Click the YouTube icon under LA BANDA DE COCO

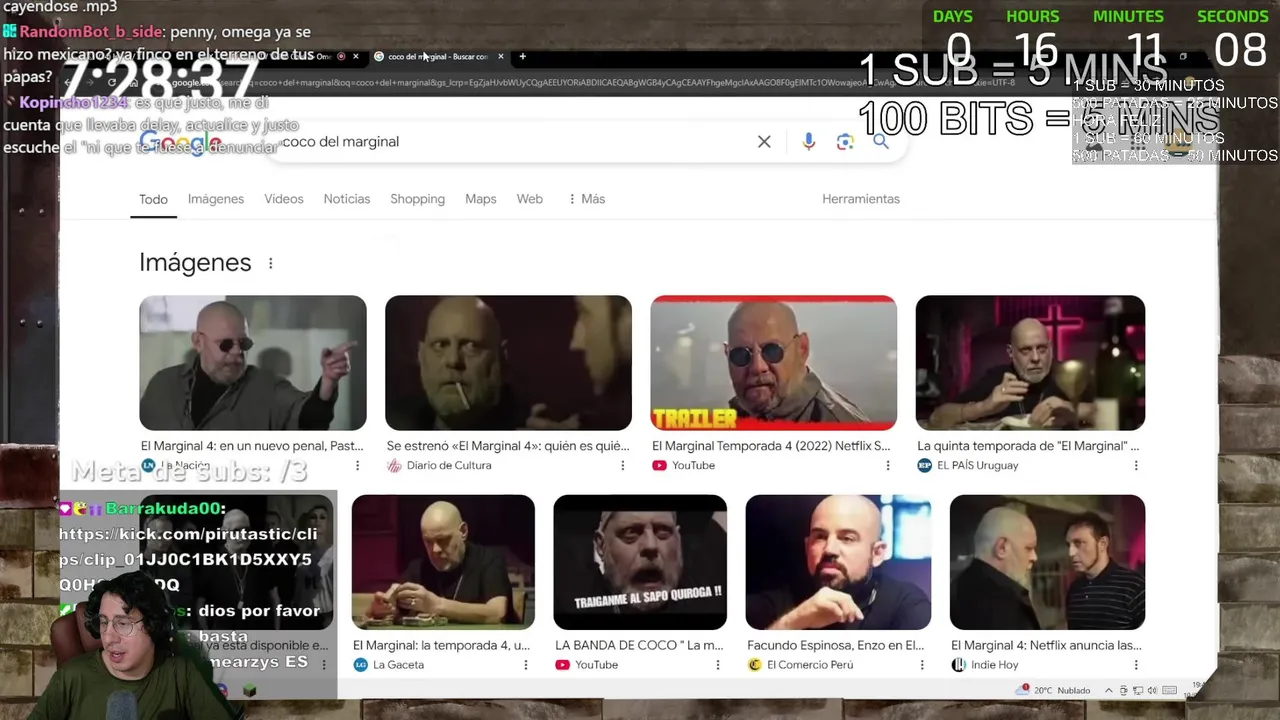pyautogui.click(x=562, y=665)
